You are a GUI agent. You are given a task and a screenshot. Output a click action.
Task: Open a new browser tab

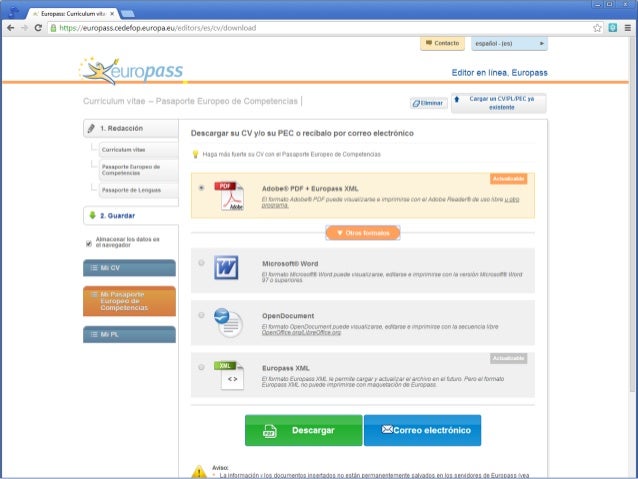[x=128, y=14]
